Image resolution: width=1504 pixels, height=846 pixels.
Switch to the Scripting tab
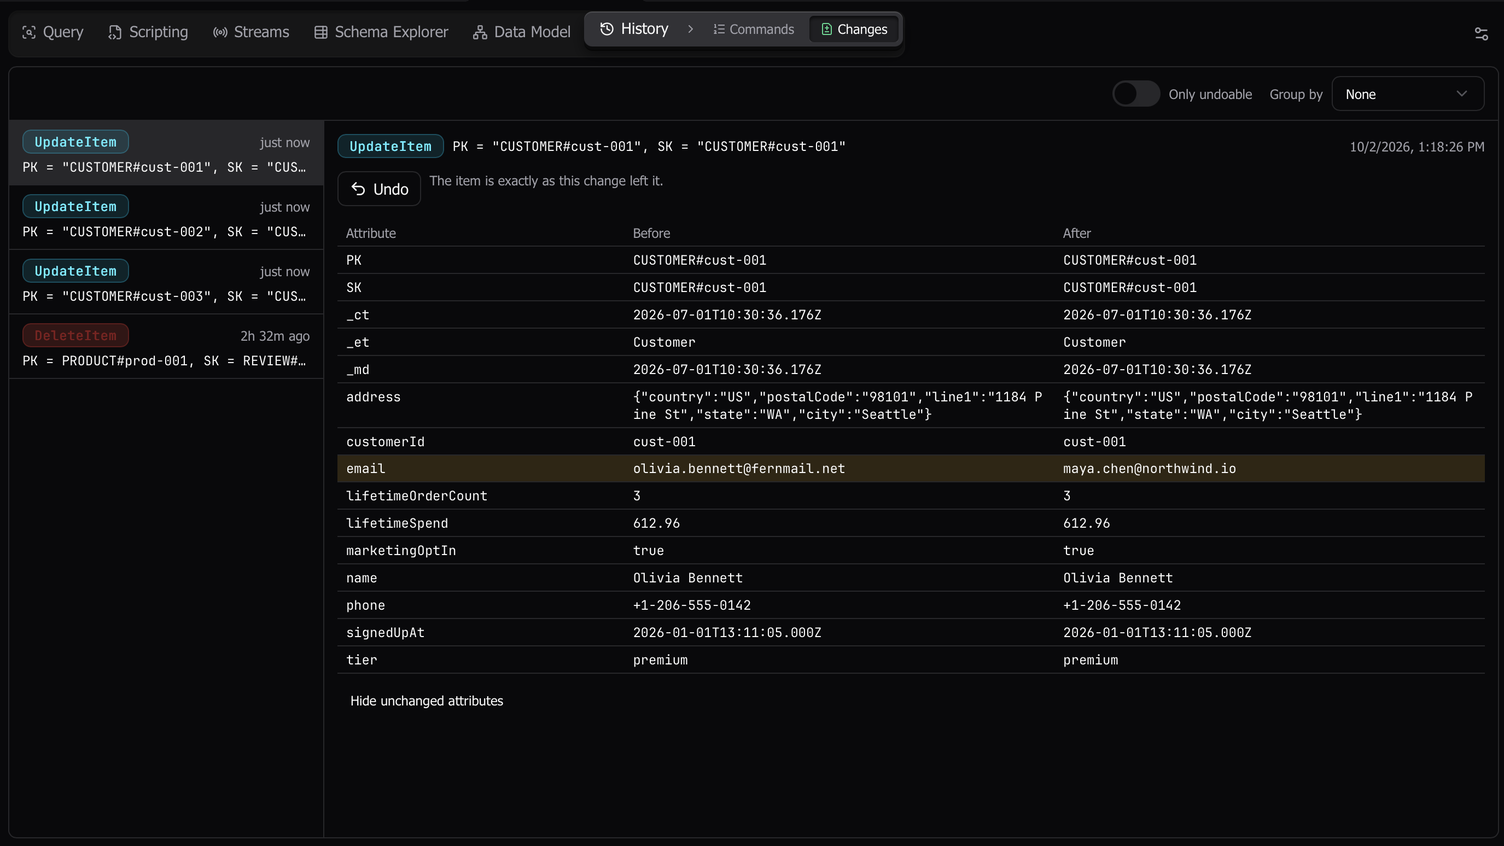pyautogui.click(x=148, y=32)
